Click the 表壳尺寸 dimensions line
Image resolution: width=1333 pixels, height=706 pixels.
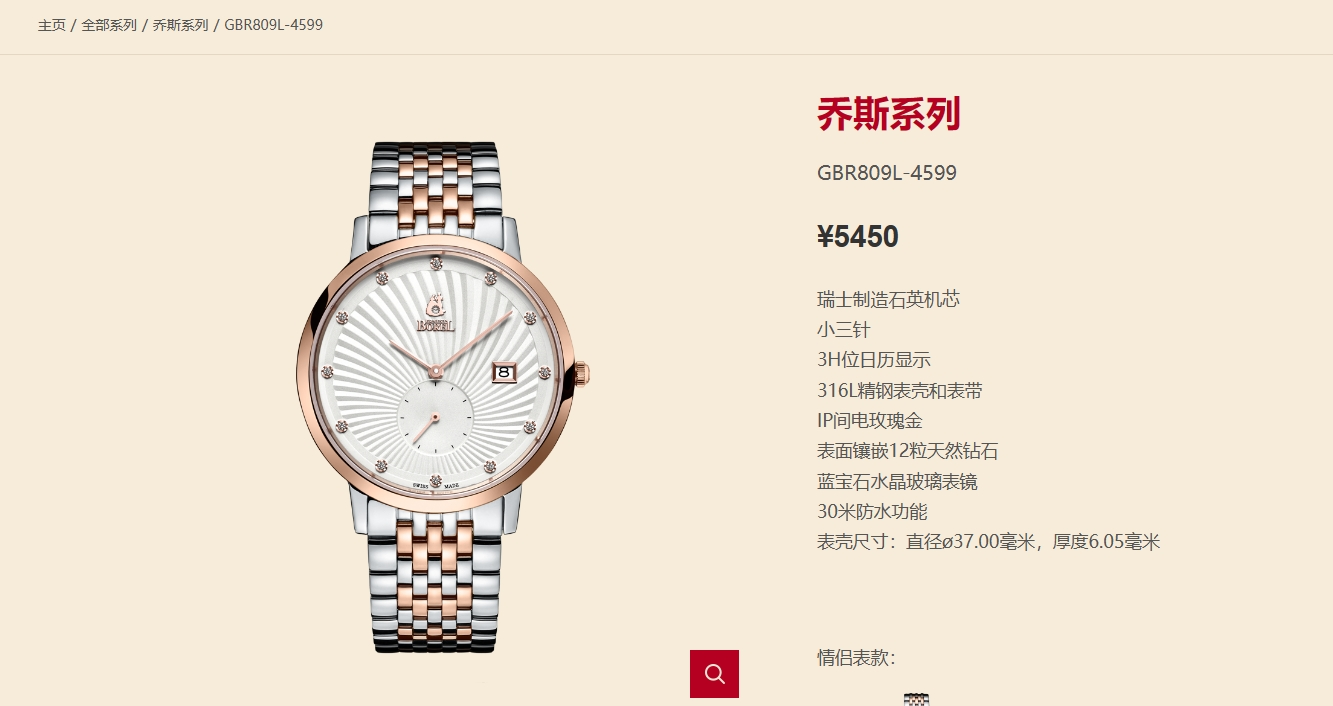coord(988,542)
